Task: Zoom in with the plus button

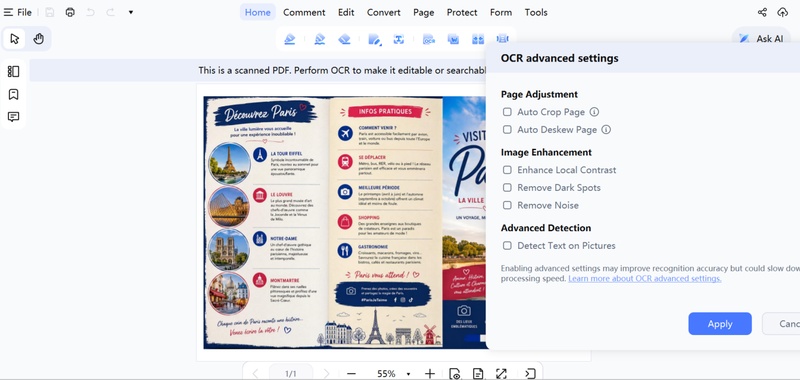Action: coord(430,374)
